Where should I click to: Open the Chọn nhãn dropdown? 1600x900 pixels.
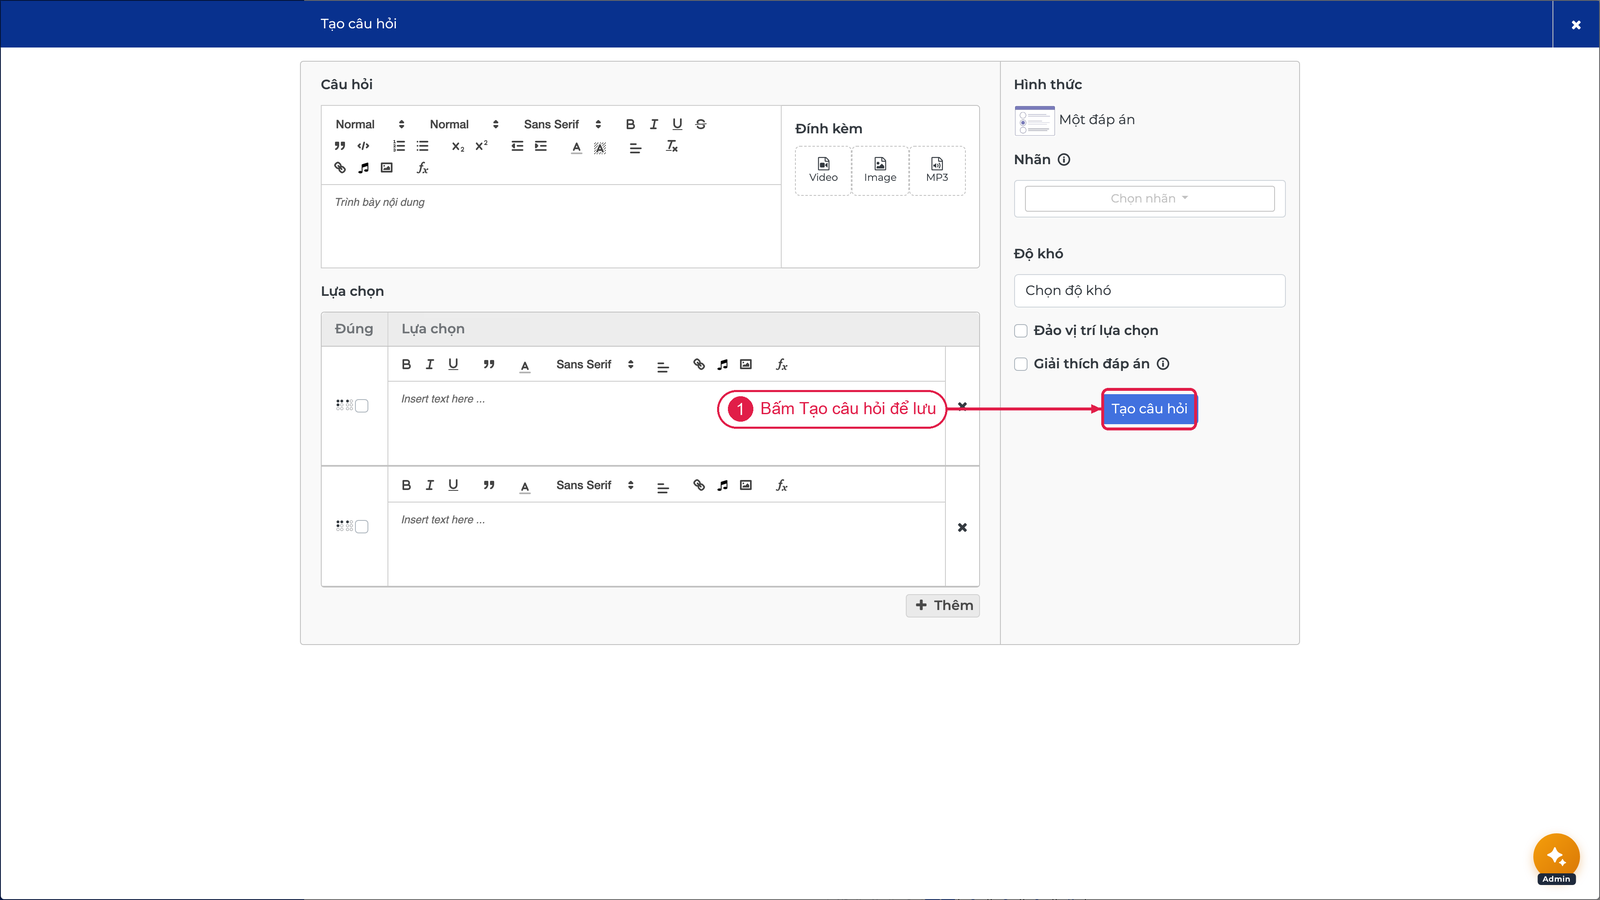pyautogui.click(x=1150, y=198)
